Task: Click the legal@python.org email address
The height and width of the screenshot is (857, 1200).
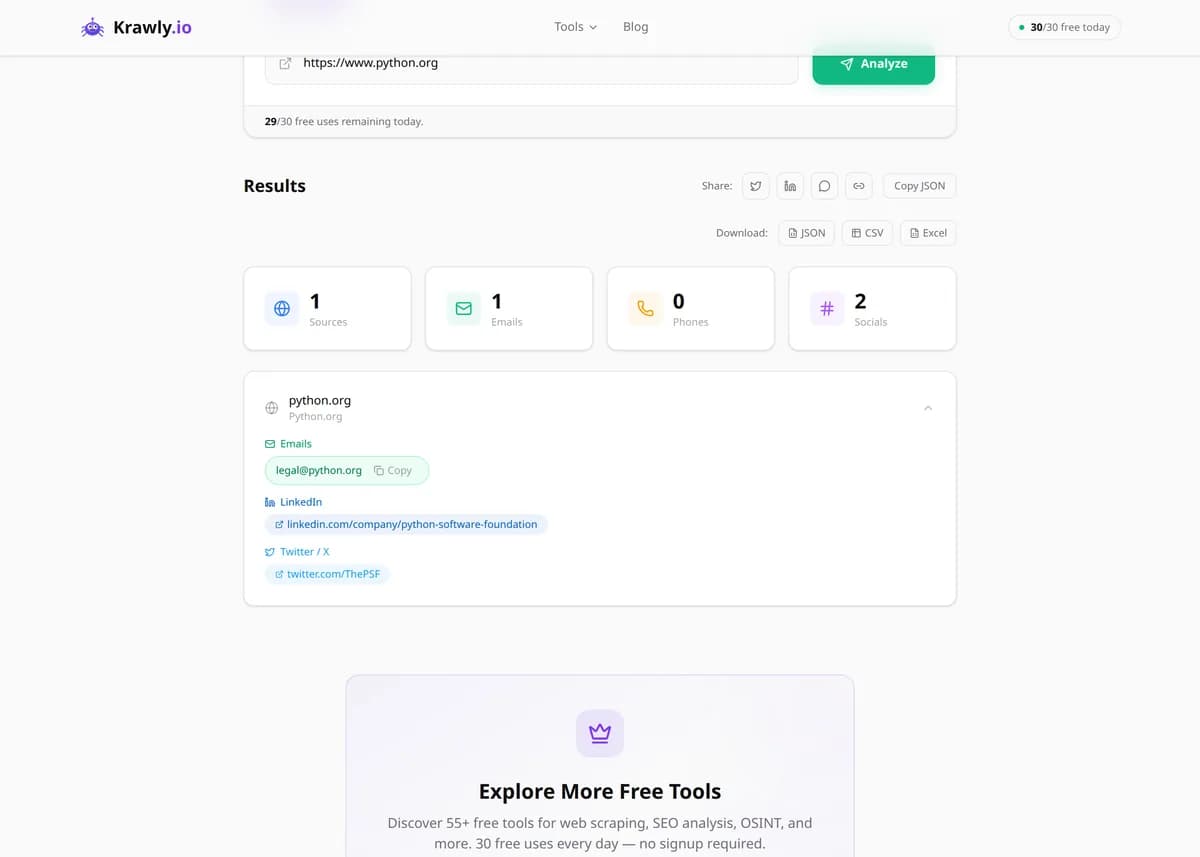Action: [319, 470]
